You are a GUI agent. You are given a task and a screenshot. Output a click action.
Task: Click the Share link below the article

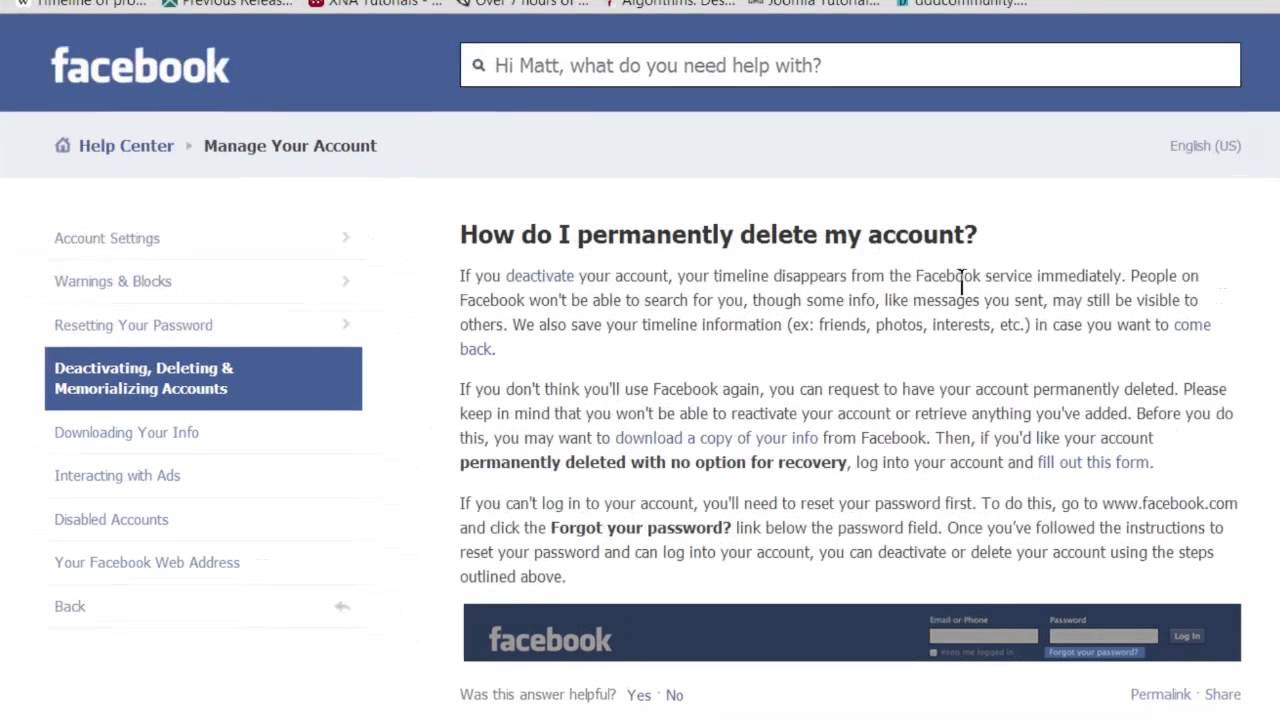[1222, 694]
